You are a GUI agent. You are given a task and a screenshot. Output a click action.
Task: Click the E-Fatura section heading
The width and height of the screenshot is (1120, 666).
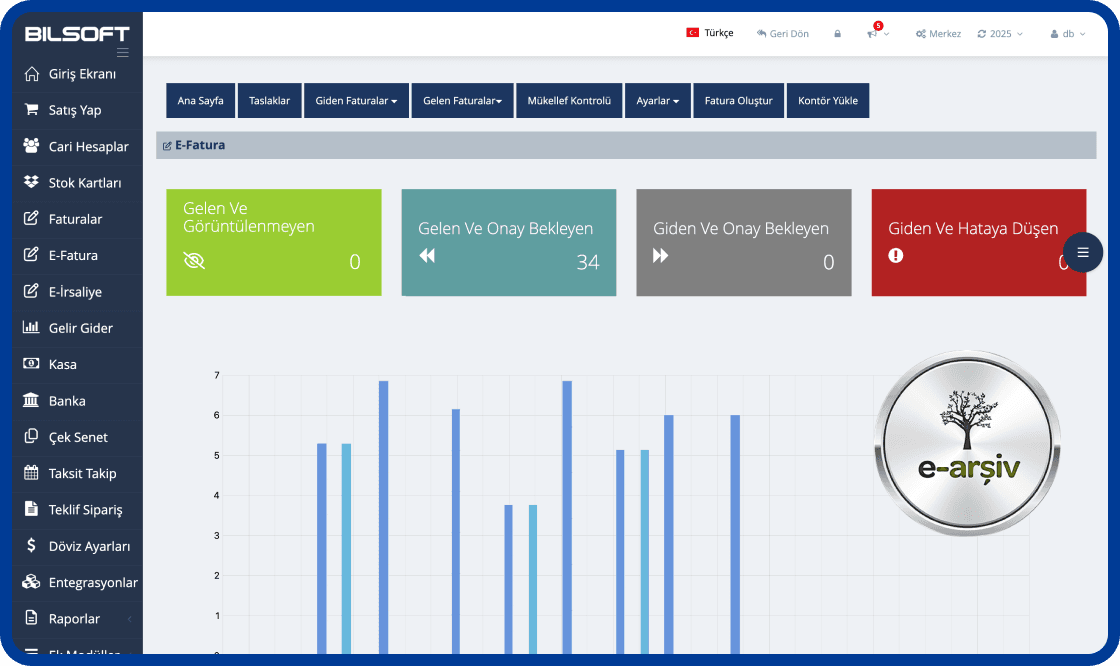[x=200, y=145]
